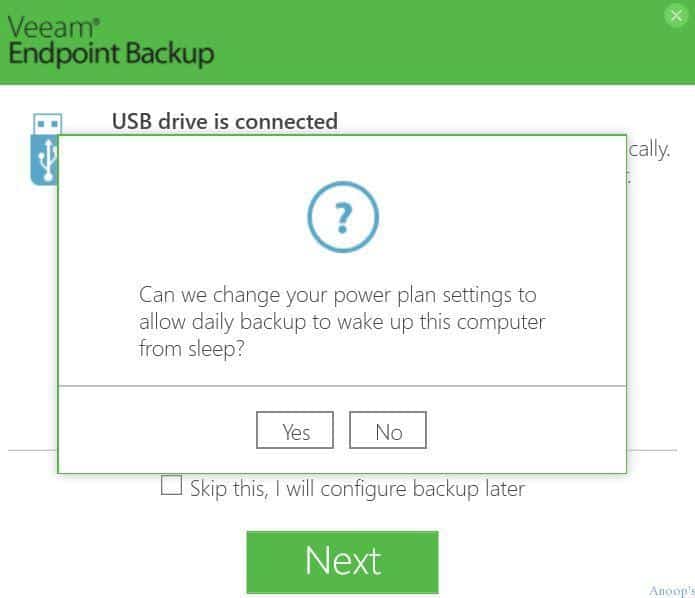The width and height of the screenshot is (695, 598).
Task: Decline power plan change with No
Action: click(388, 430)
